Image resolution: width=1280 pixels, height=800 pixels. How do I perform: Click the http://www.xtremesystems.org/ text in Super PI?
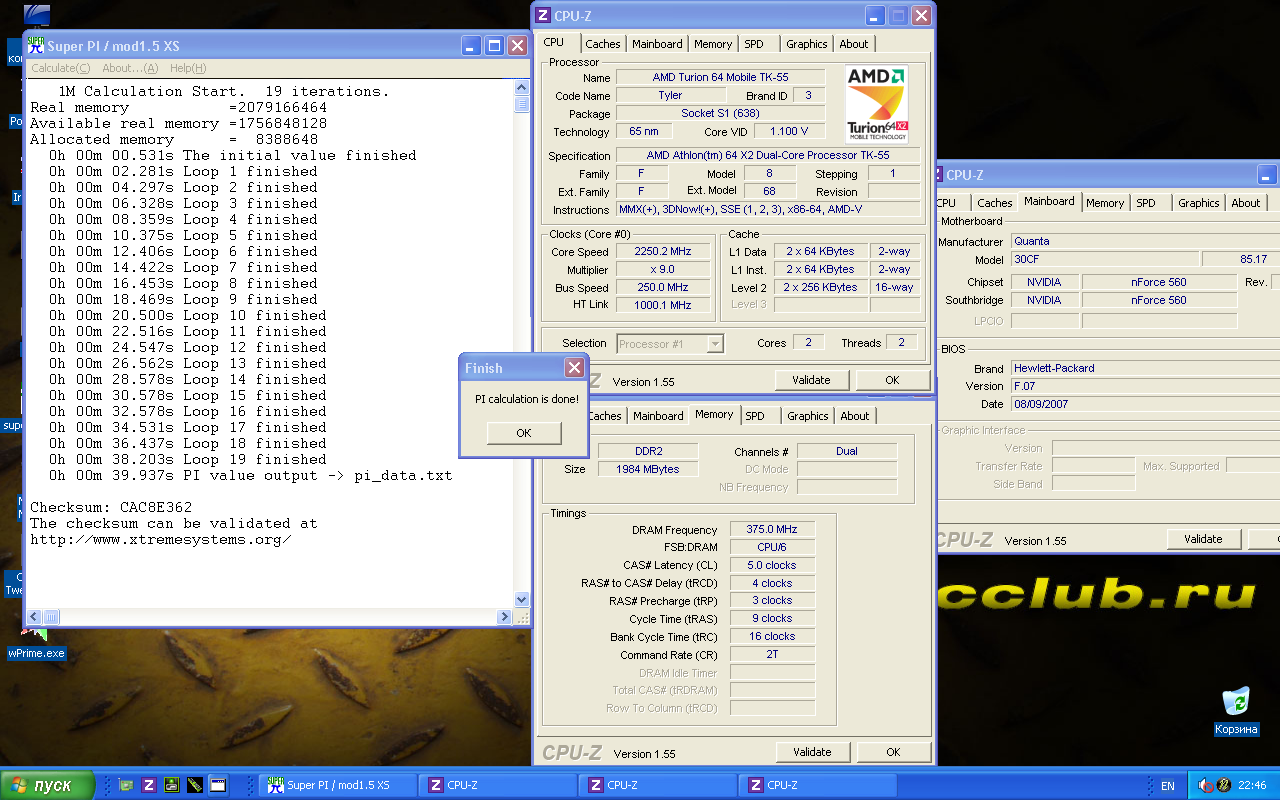click(x=161, y=539)
